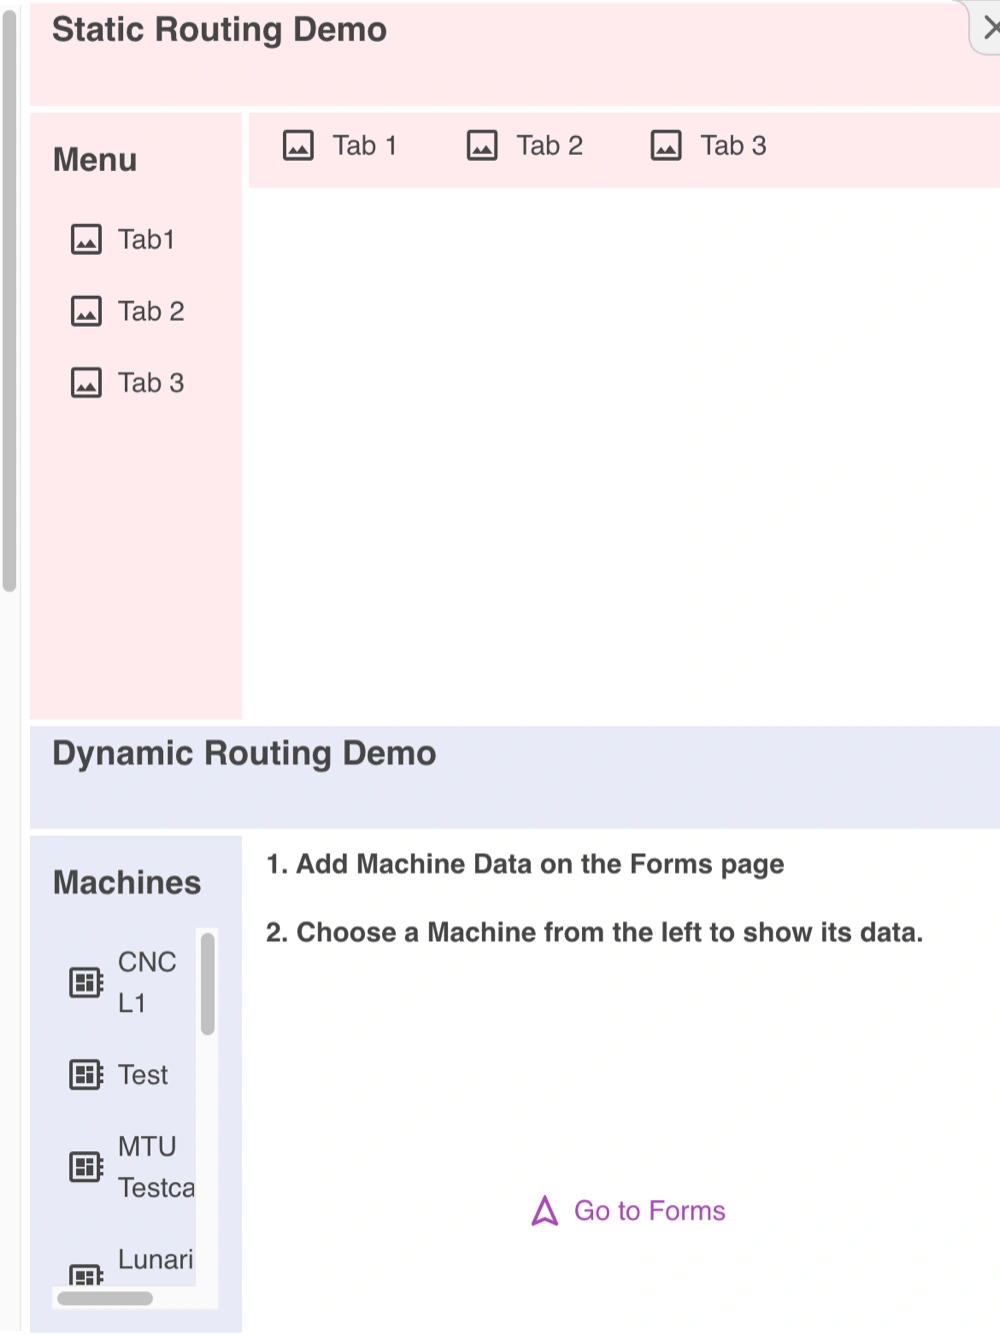Screen dimensions: 1000x1336
Task: Select Tab 3 in the top tab bar
Action: (x=733, y=146)
